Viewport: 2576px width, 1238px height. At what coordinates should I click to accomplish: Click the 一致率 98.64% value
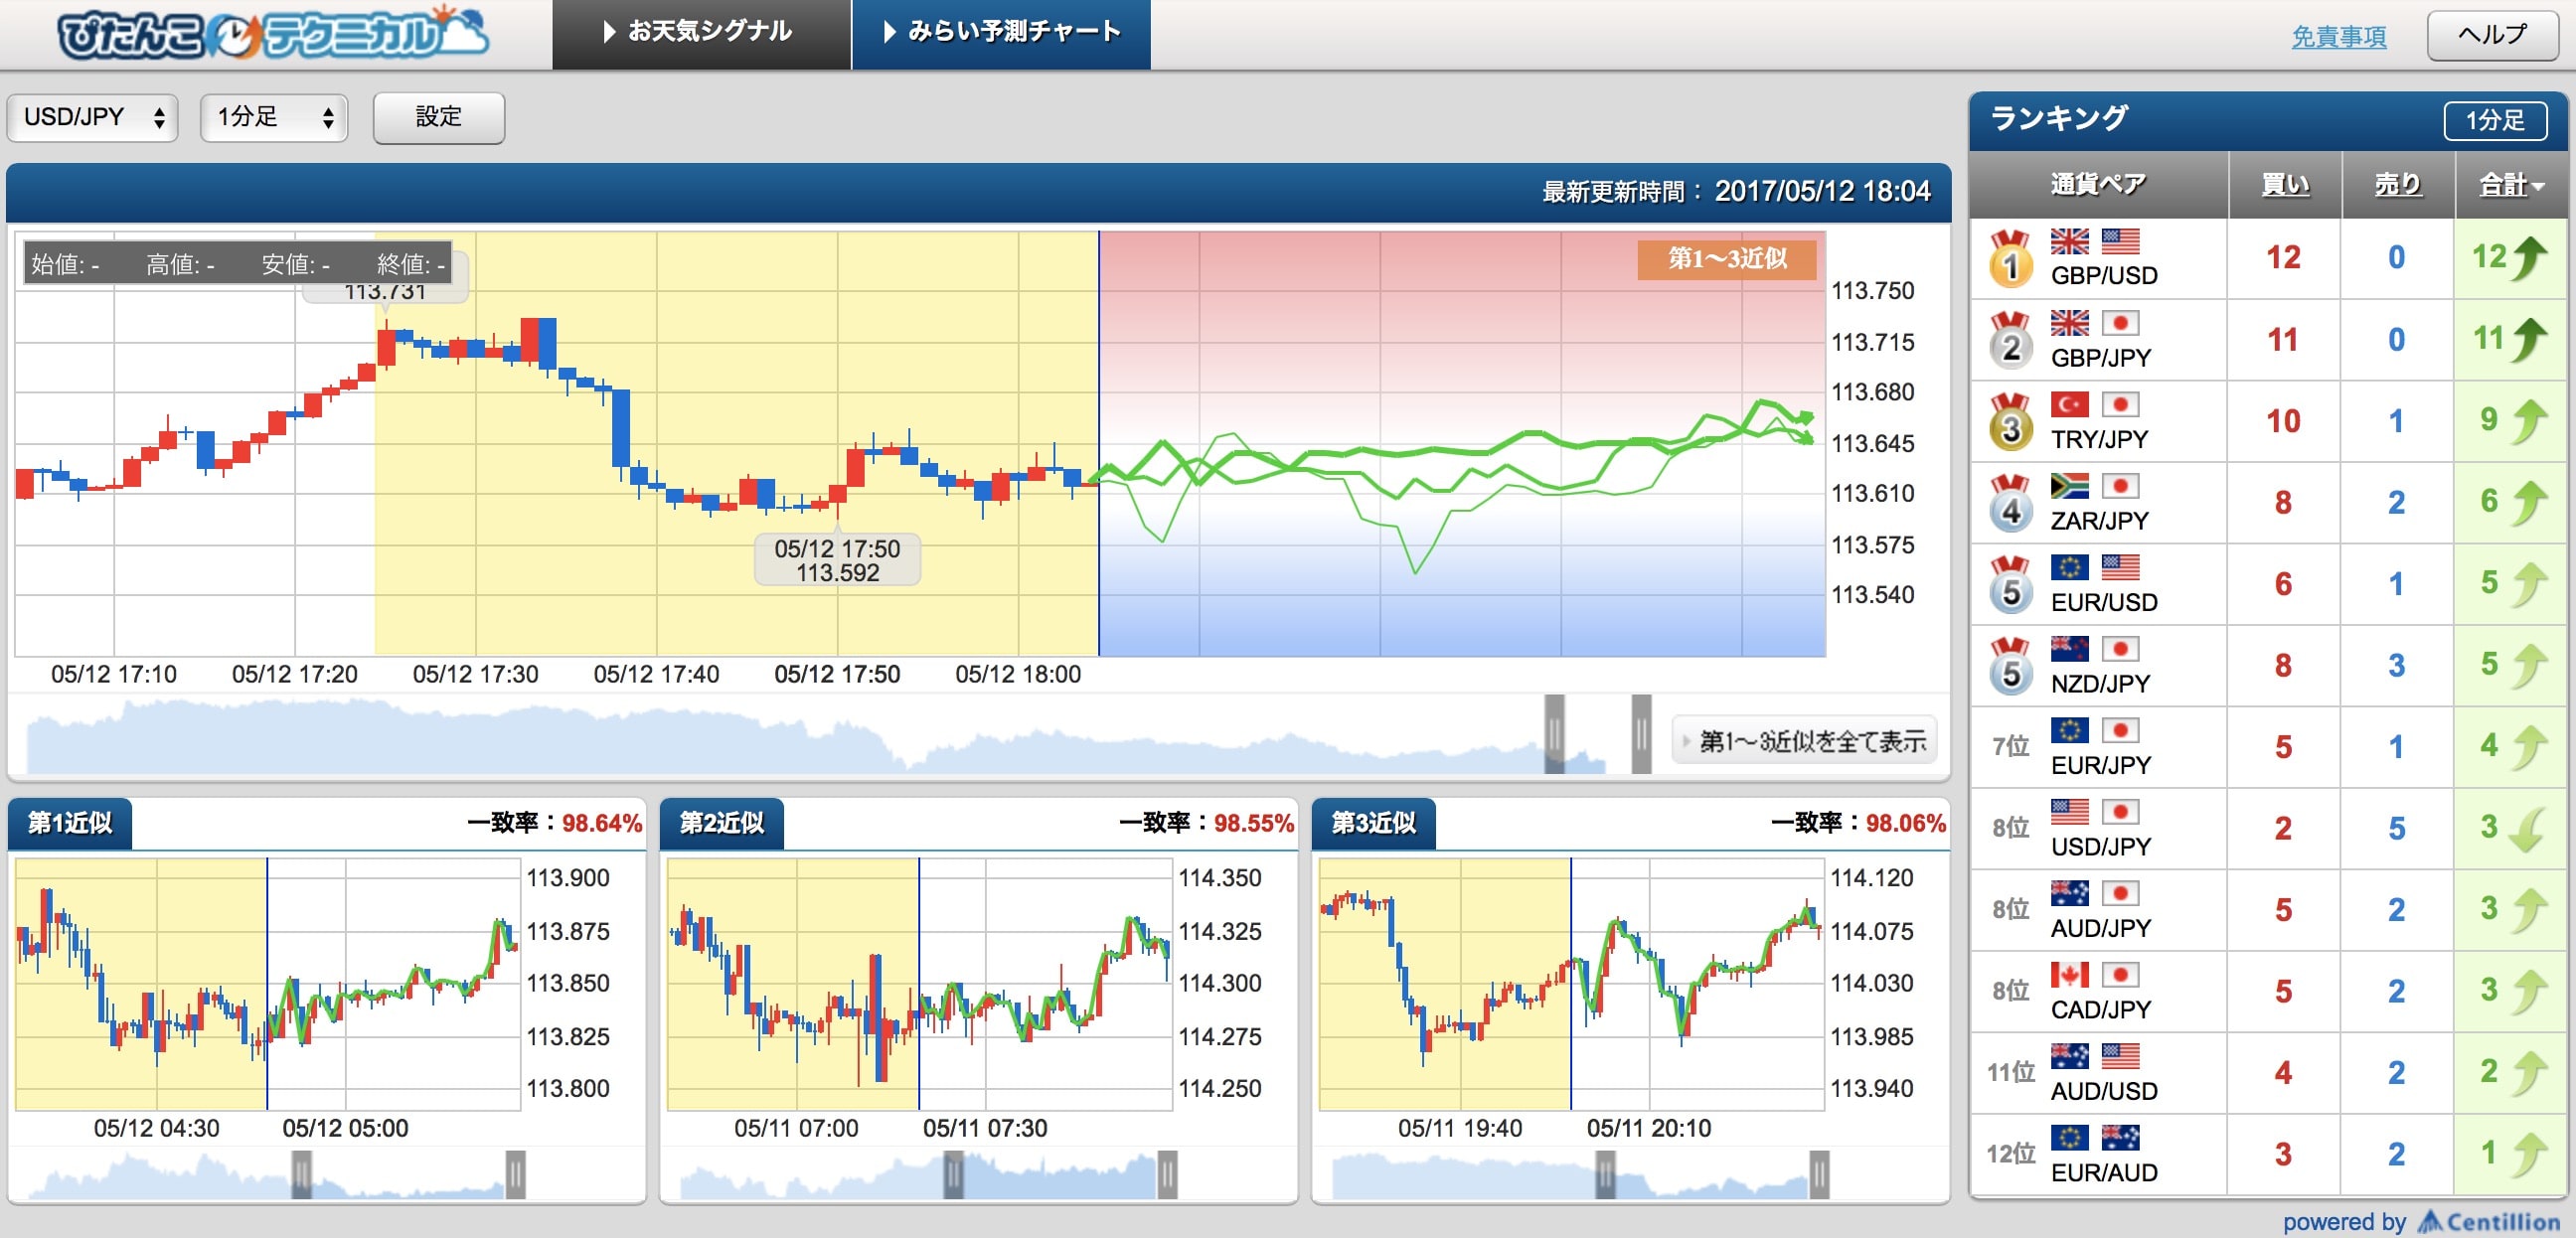pyautogui.click(x=602, y=823)
